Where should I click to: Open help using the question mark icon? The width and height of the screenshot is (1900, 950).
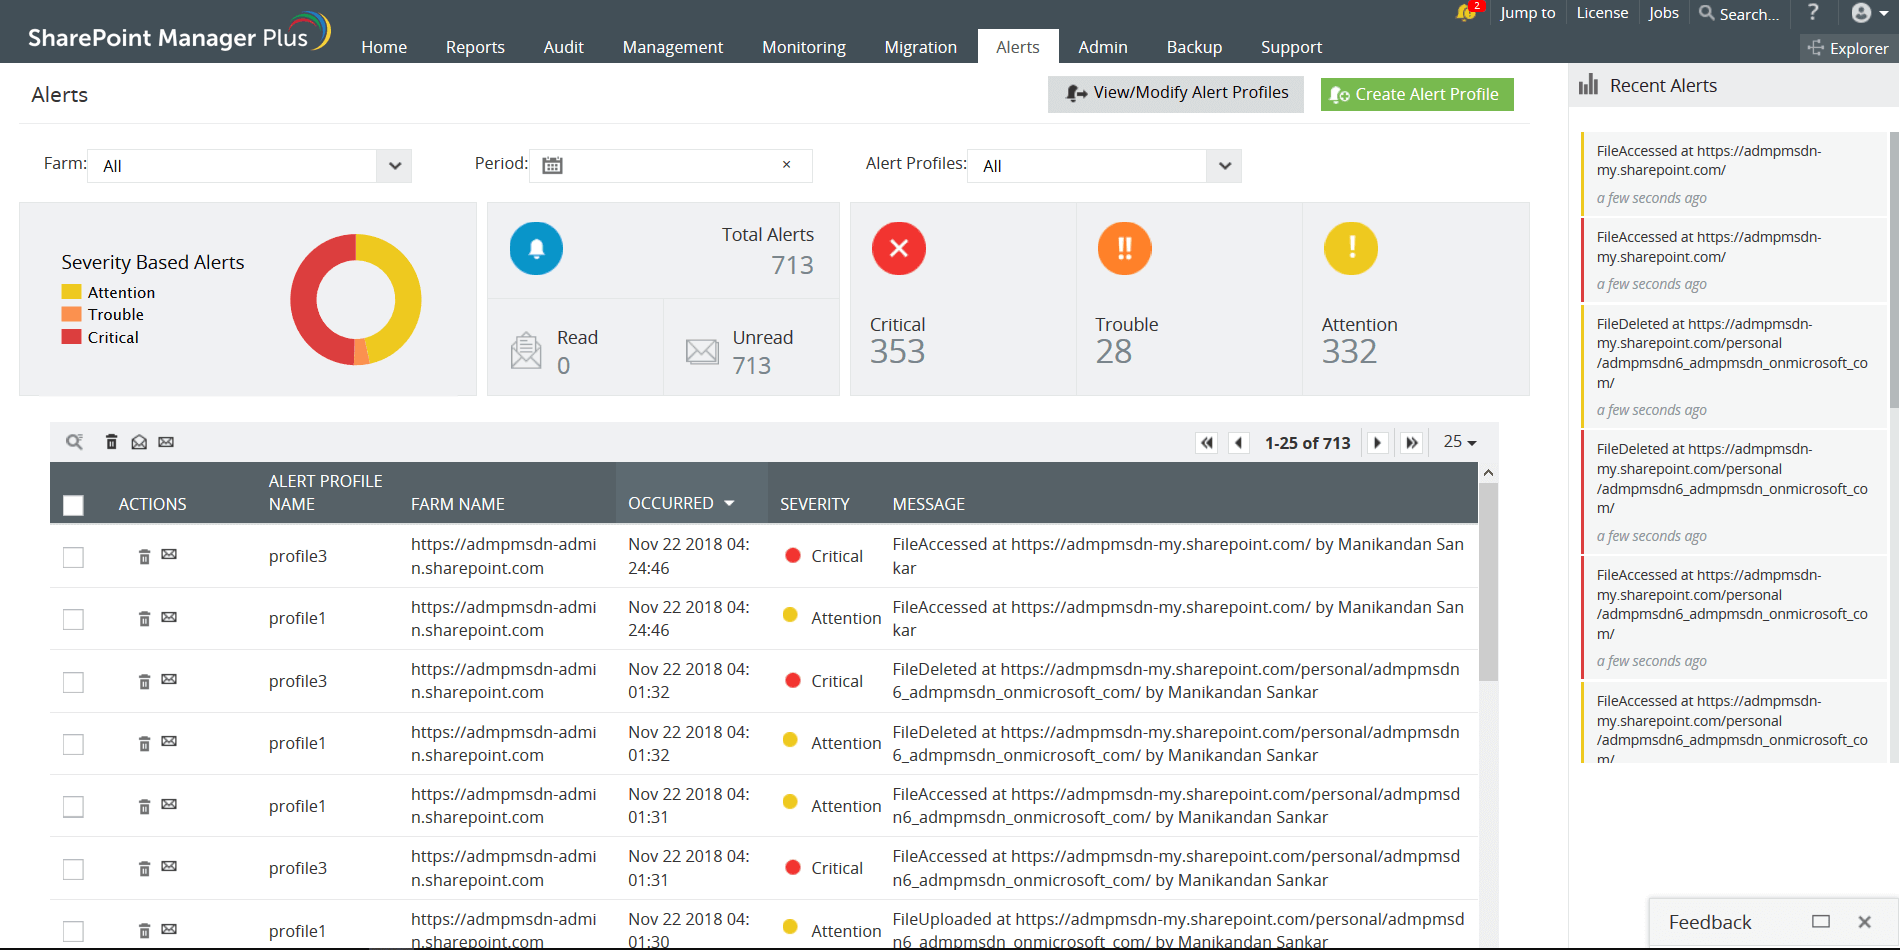(x=1813, y=13)
